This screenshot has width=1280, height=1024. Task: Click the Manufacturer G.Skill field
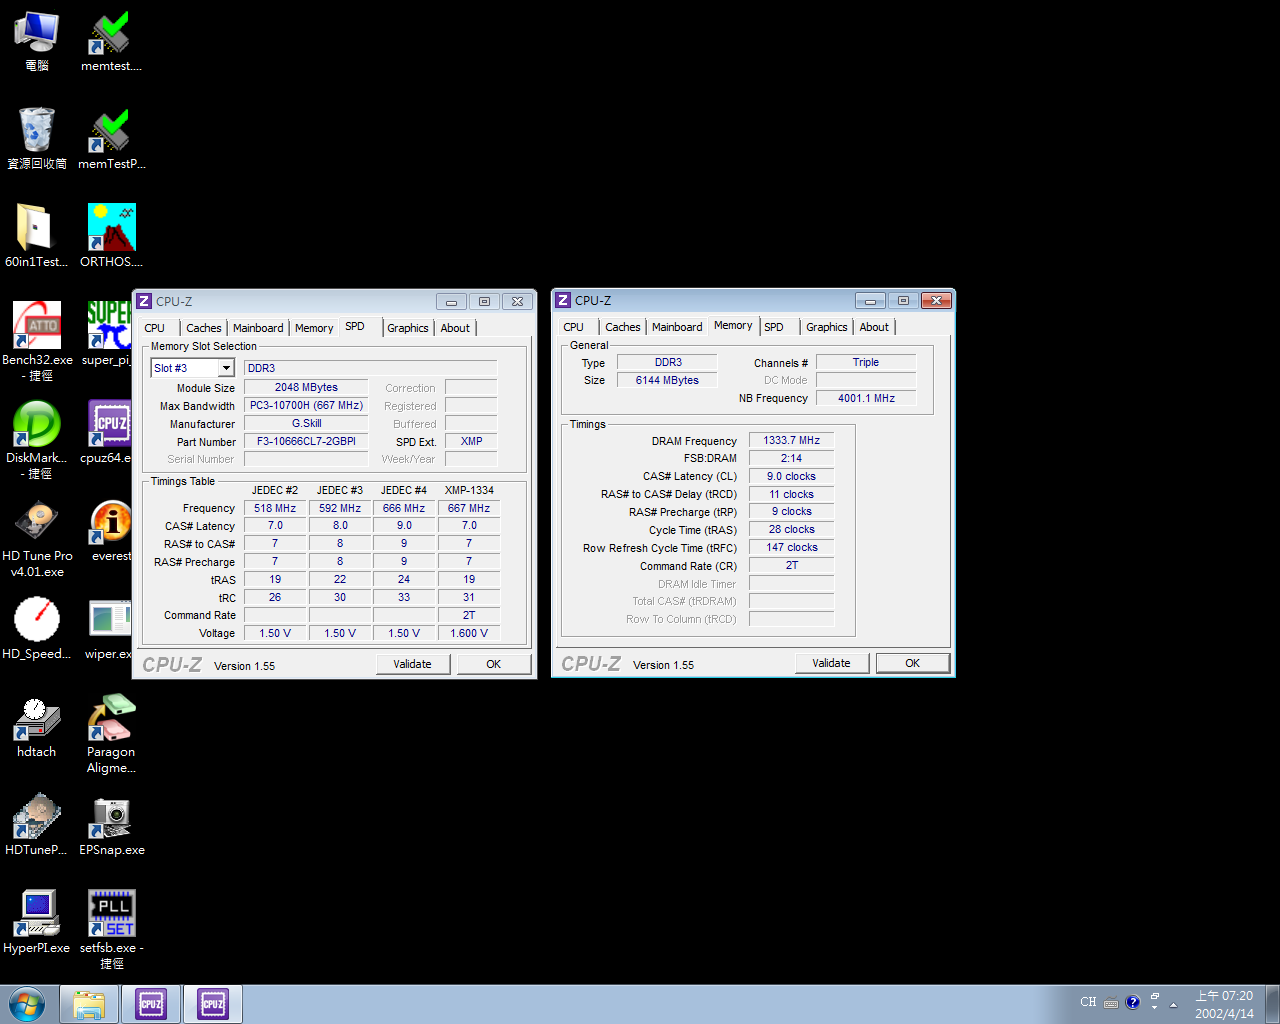pyautogui.click(x=306, y=423)
